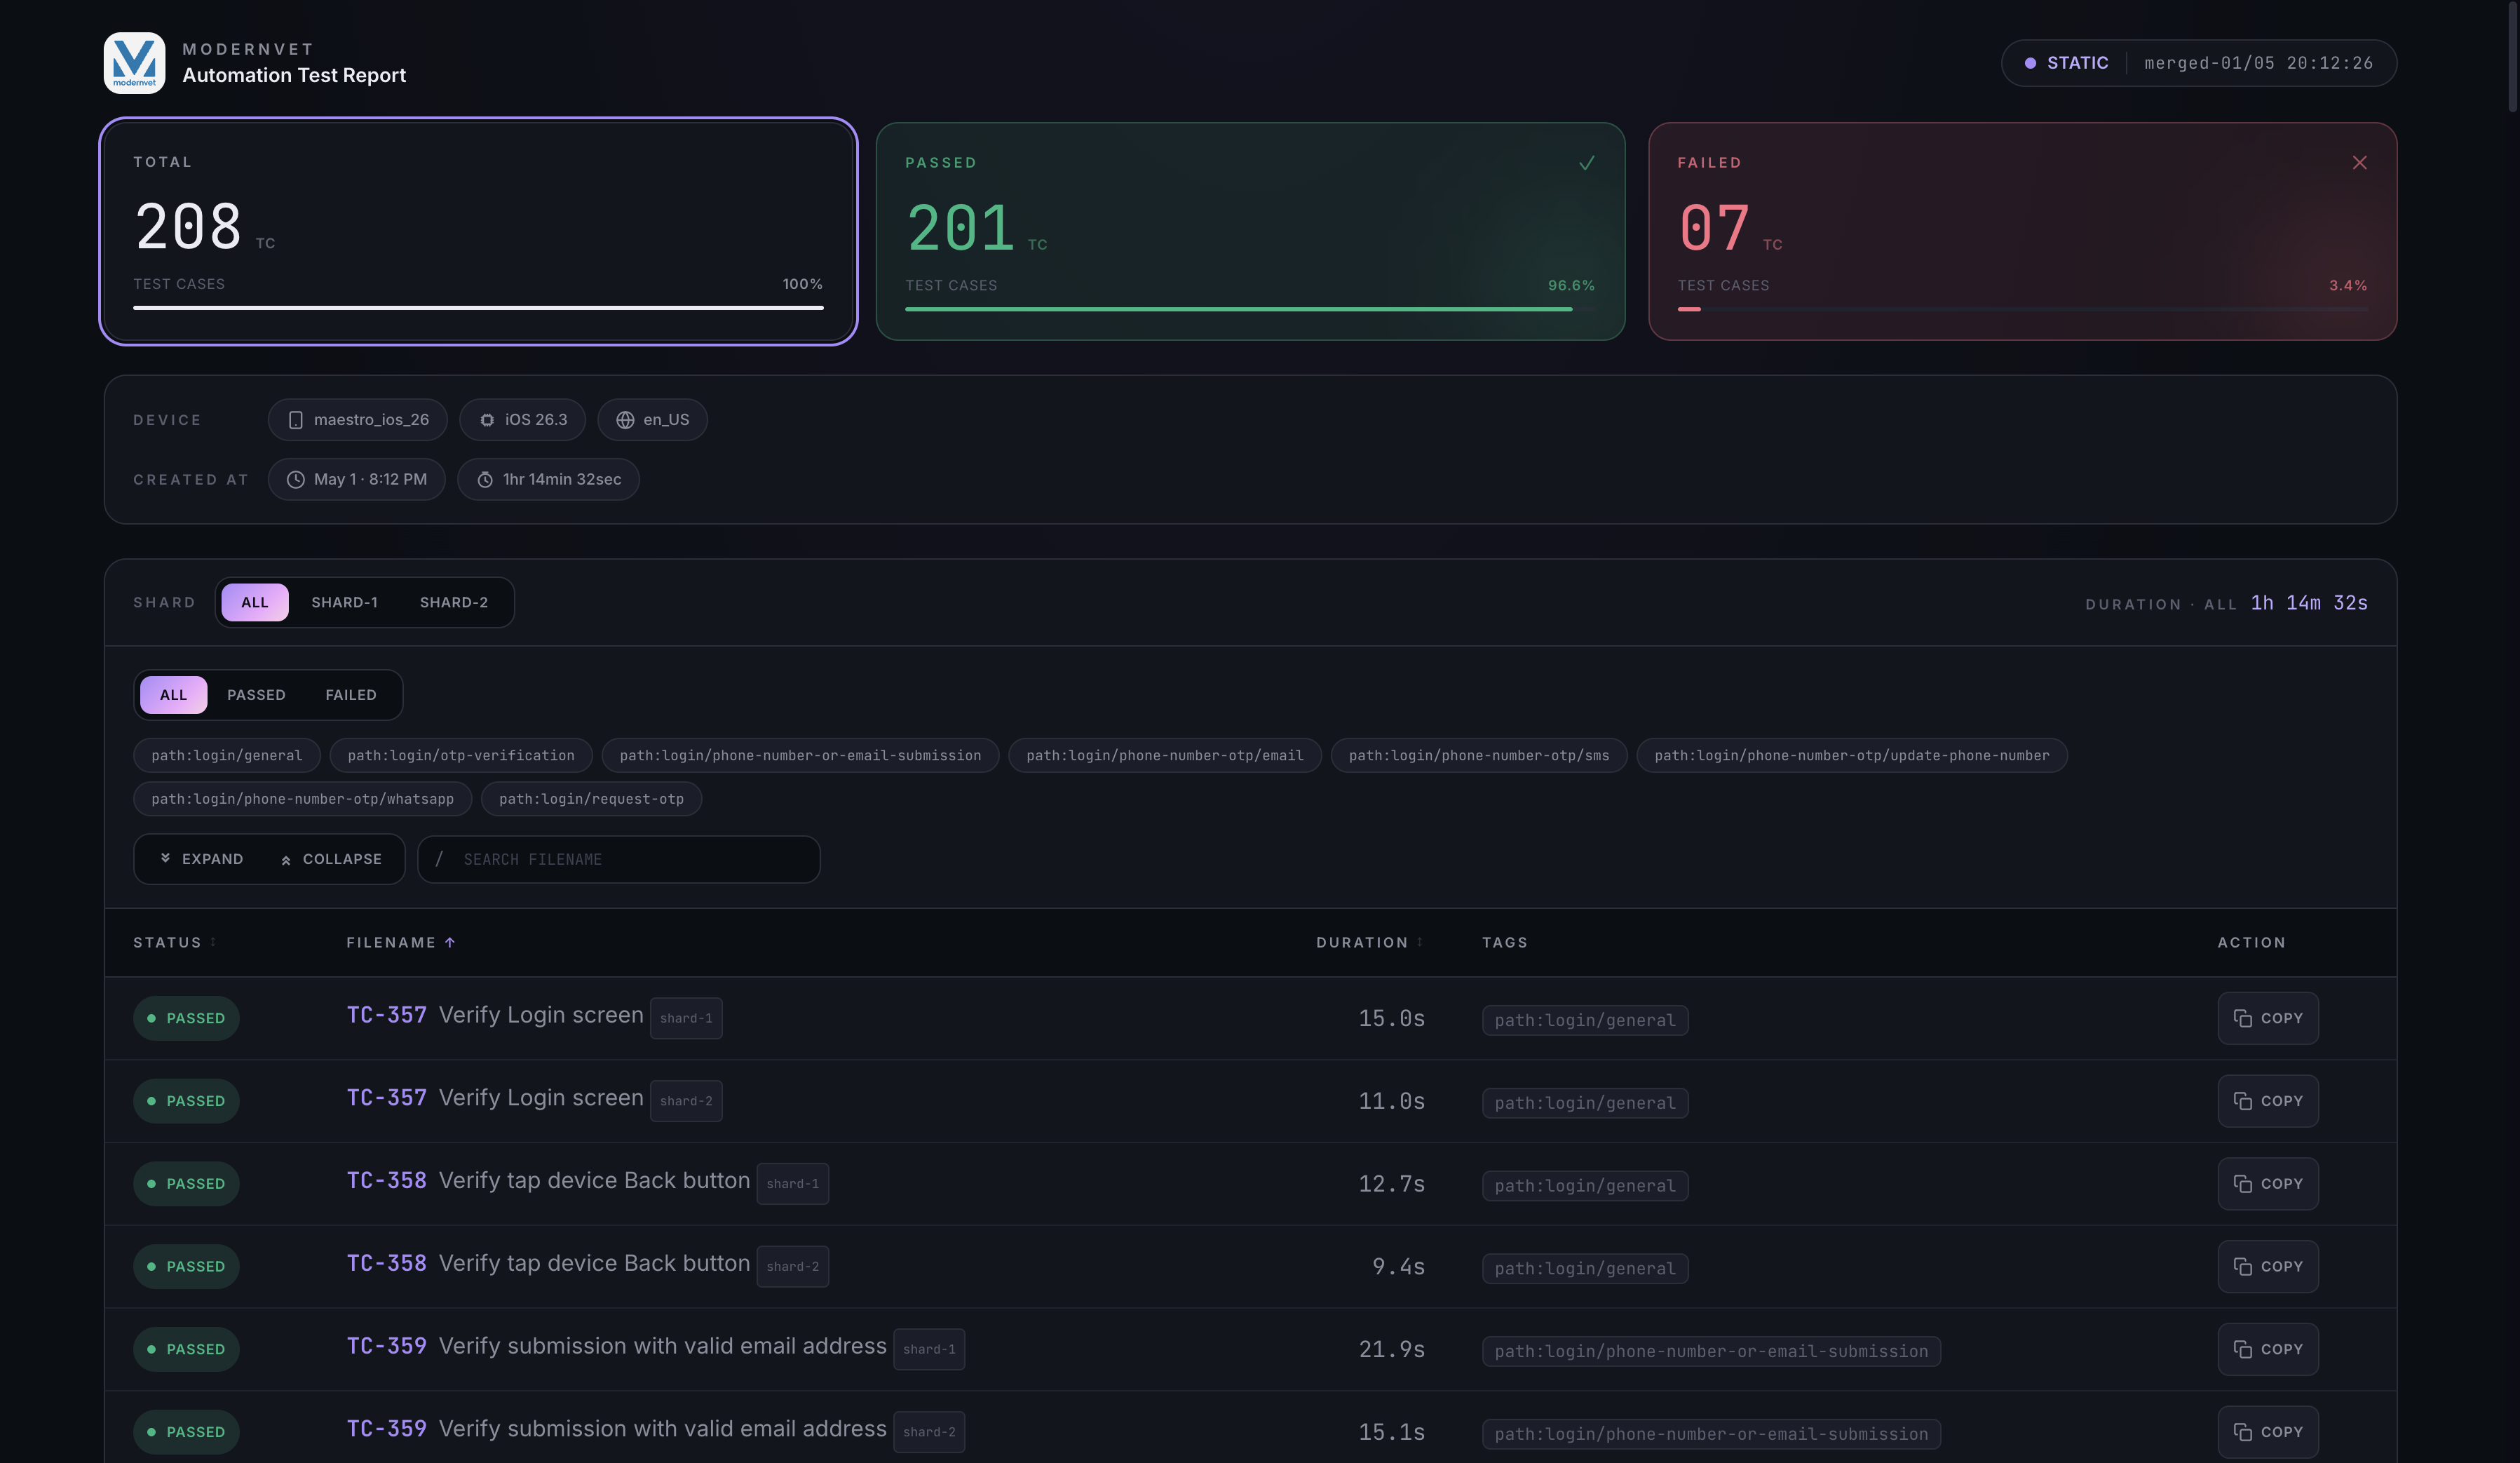Select the TOTAL 208 test cases card
The width and height of the screenshot is (2520, 1463).
point(479,231)
